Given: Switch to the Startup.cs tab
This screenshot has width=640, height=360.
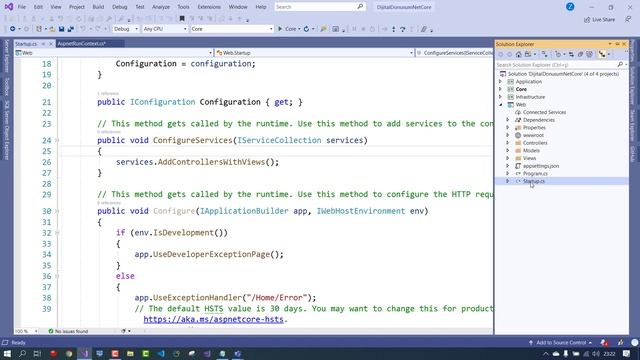Looking at the screenshot, I should tap(26, 44).
